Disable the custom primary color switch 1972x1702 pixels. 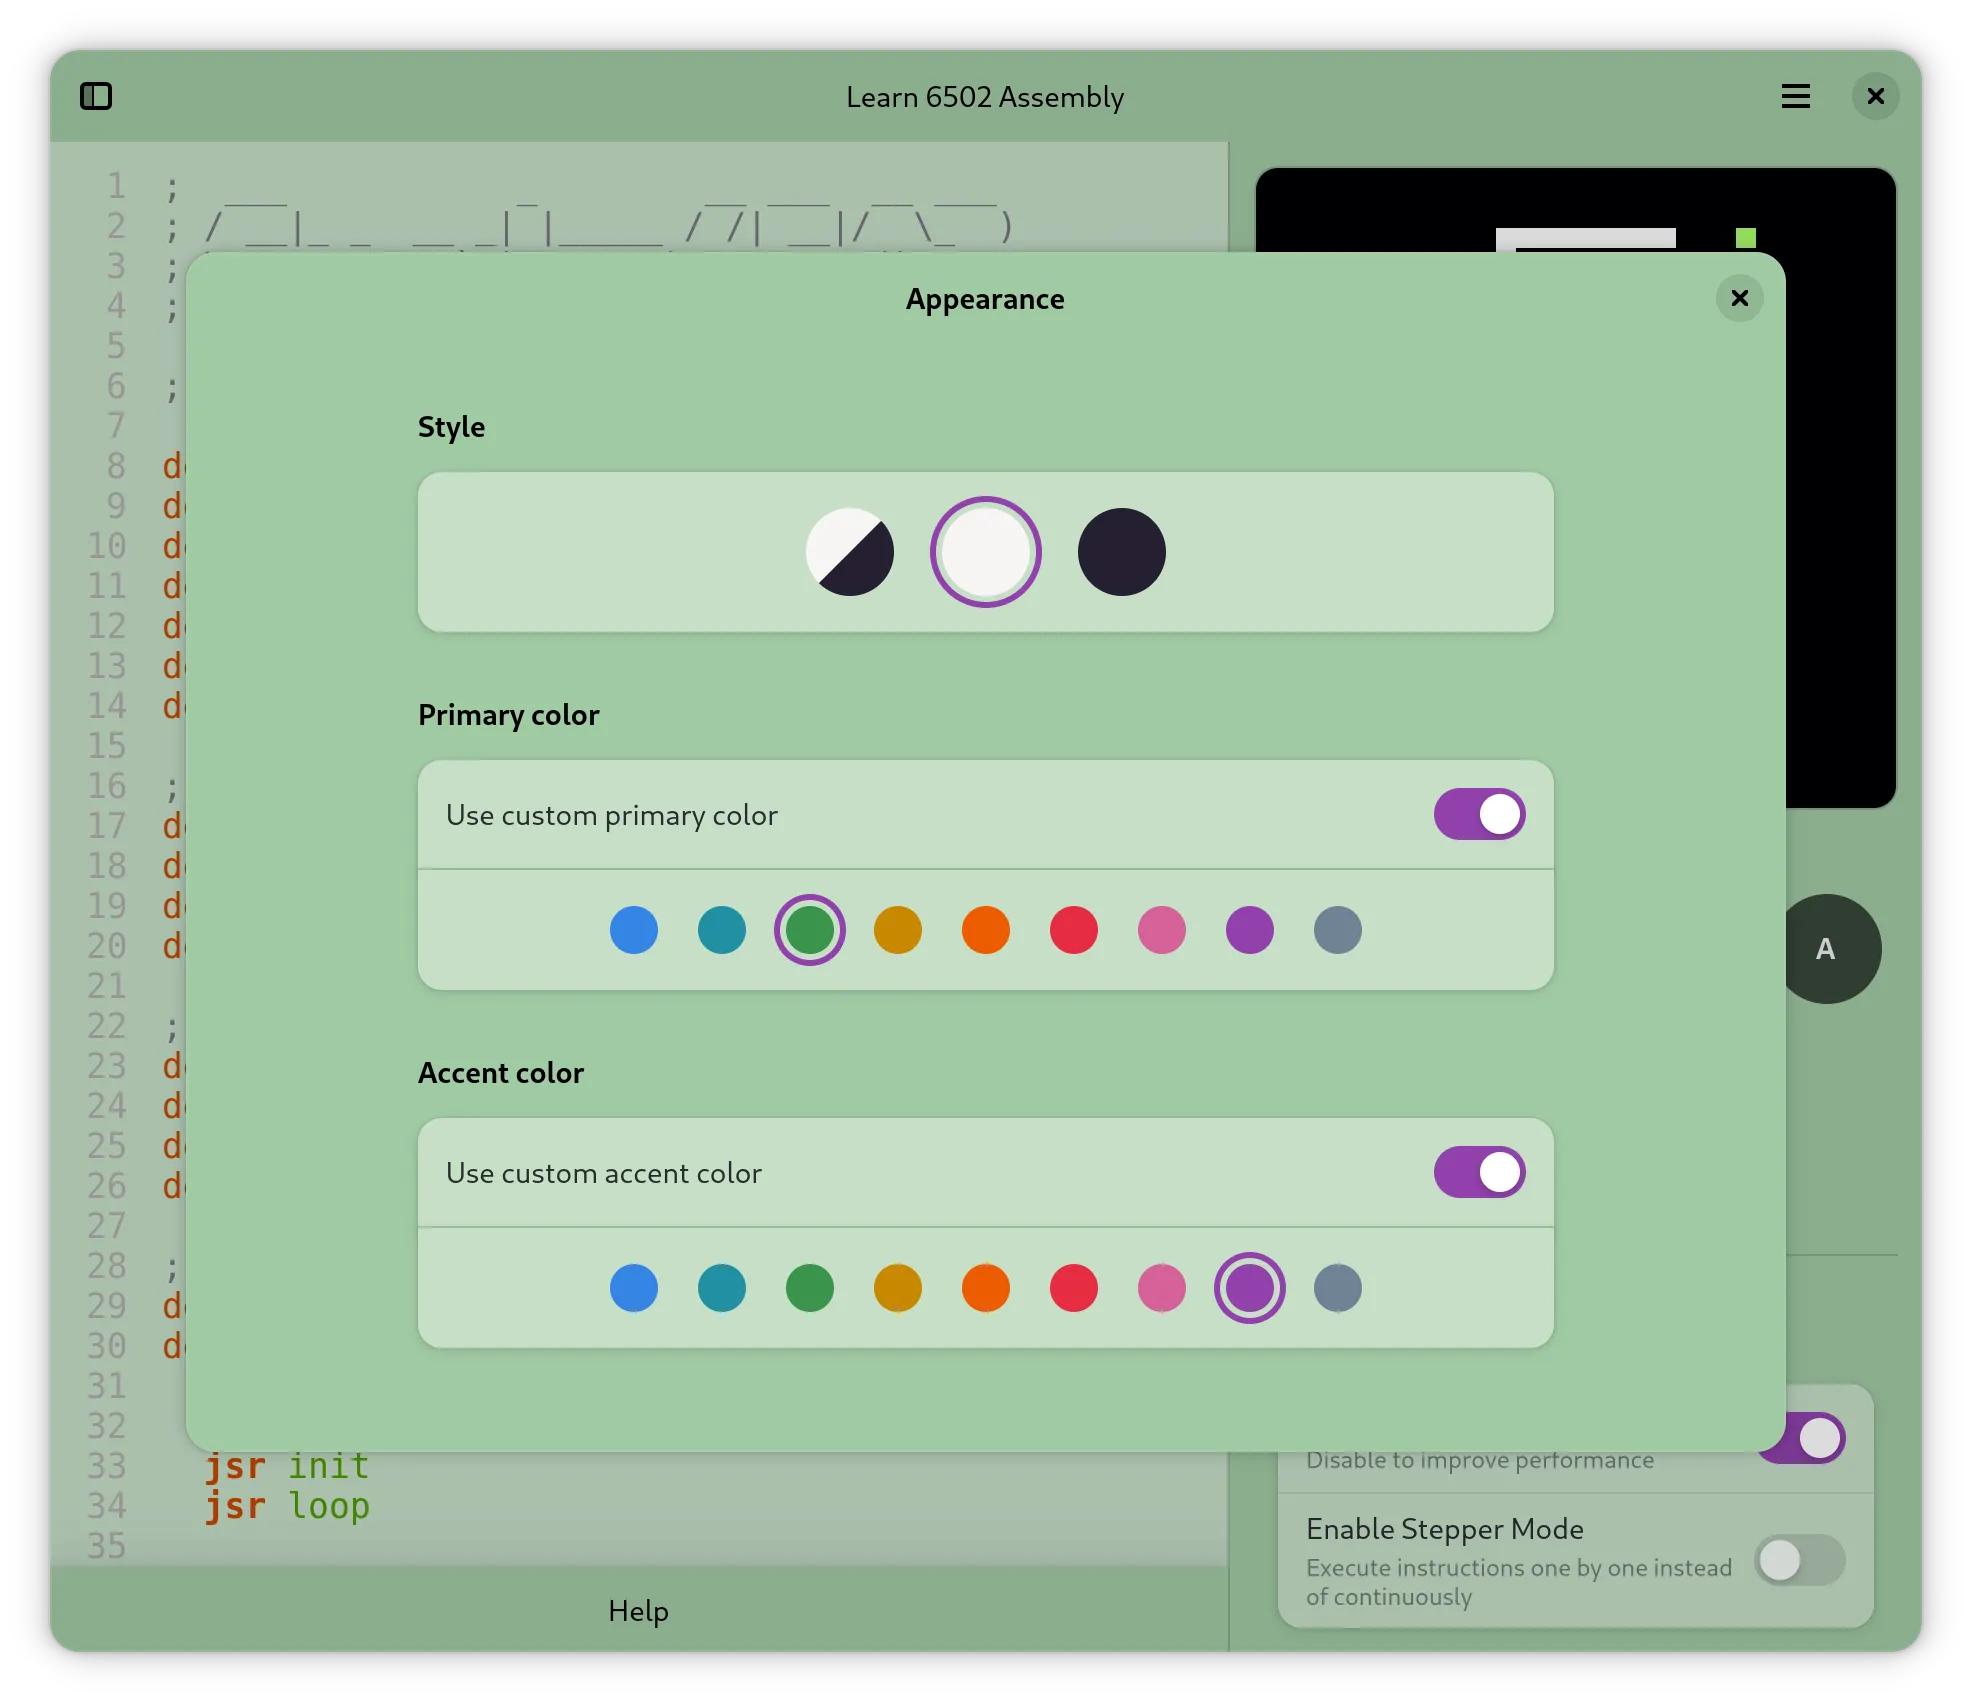pos(1478,814)
